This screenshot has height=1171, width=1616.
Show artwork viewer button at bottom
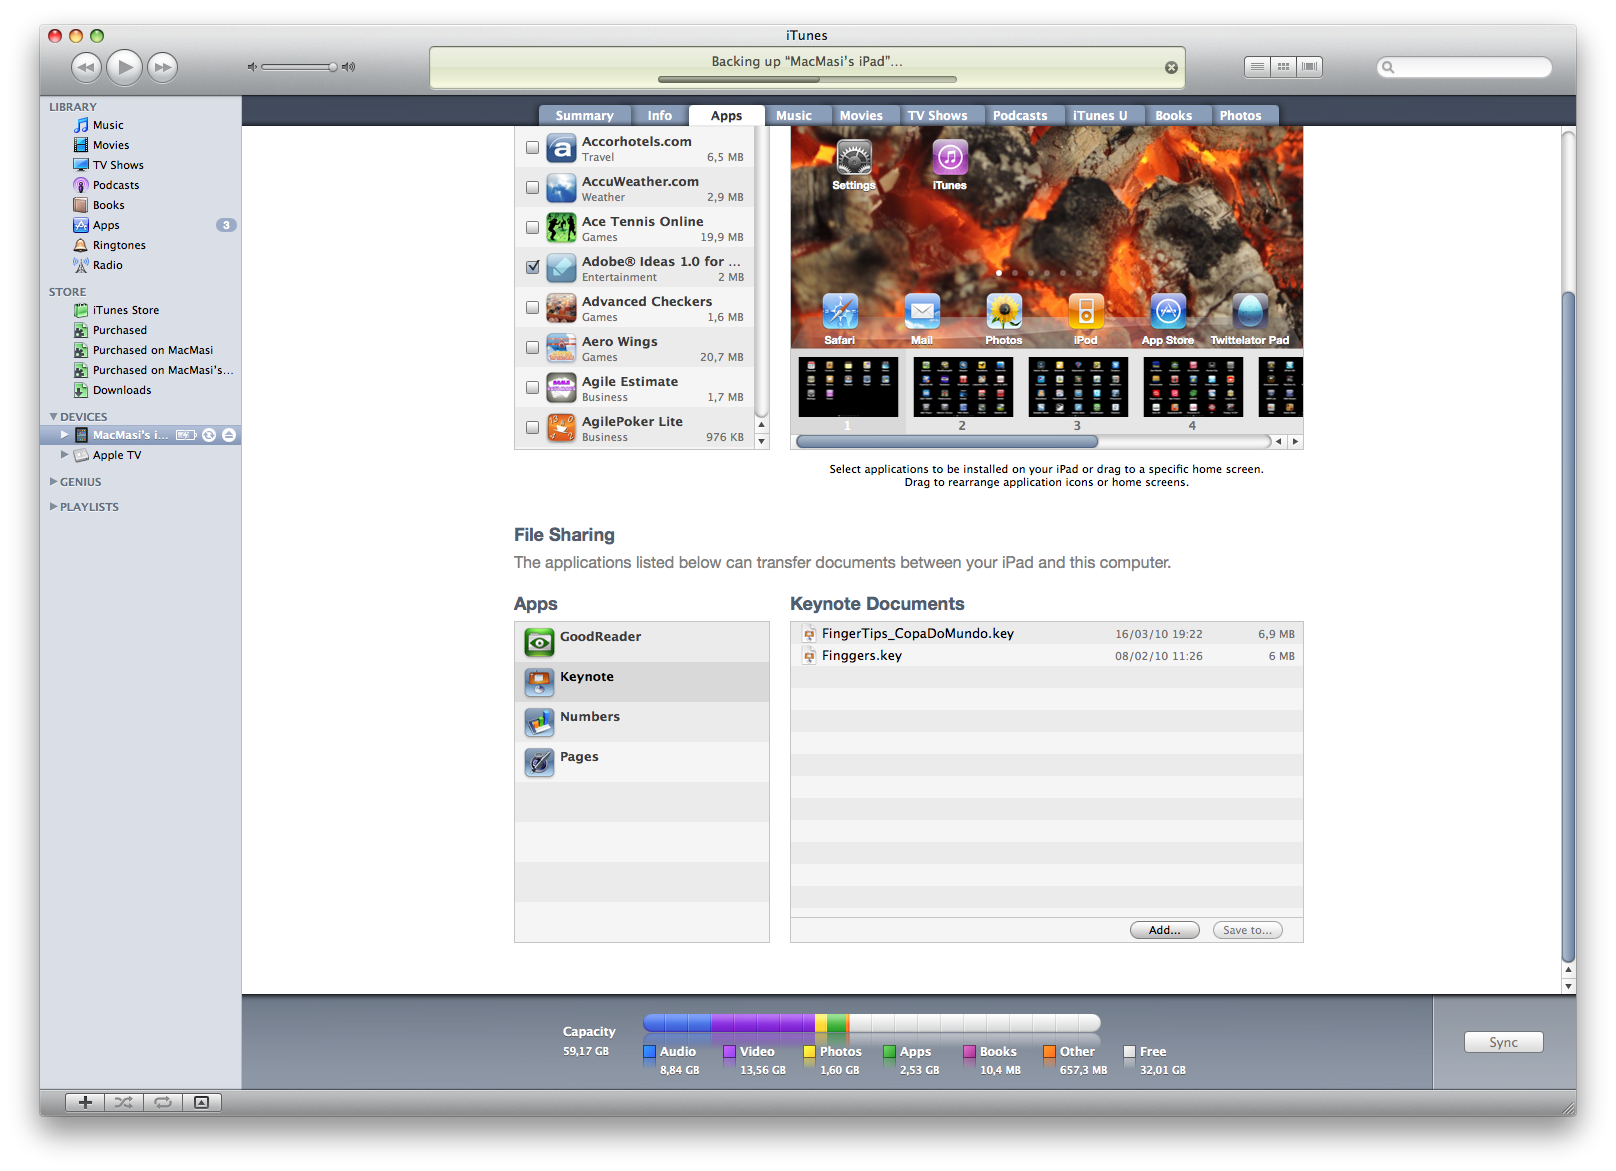pos(201,1102)
